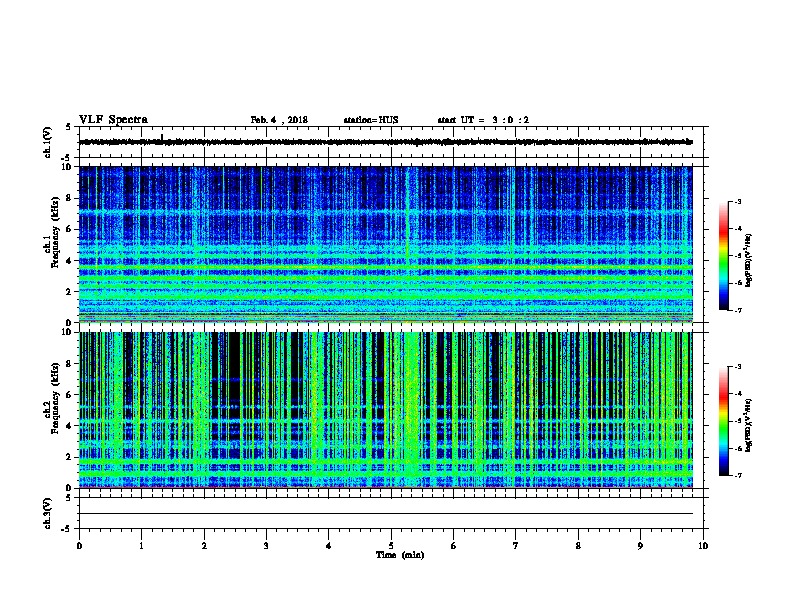Click the "6" kHz tick of ch.1 spectrogram
Screen dimensions: 792x612
pos(70,230)
